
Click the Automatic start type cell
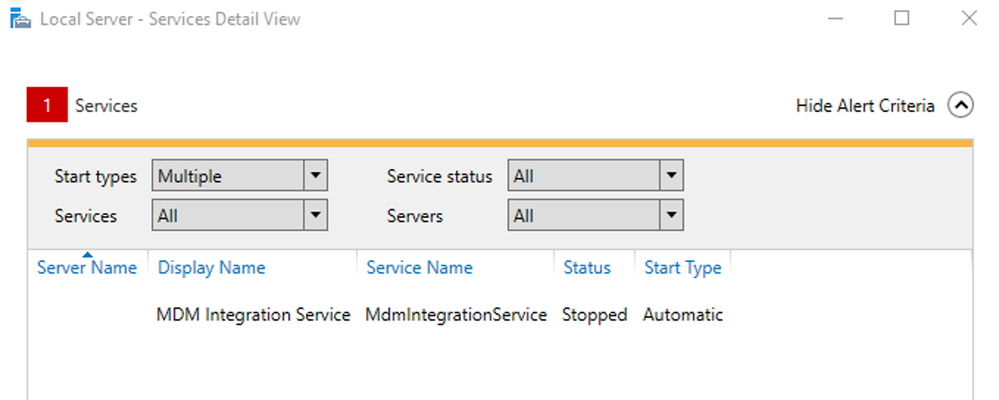682,314
